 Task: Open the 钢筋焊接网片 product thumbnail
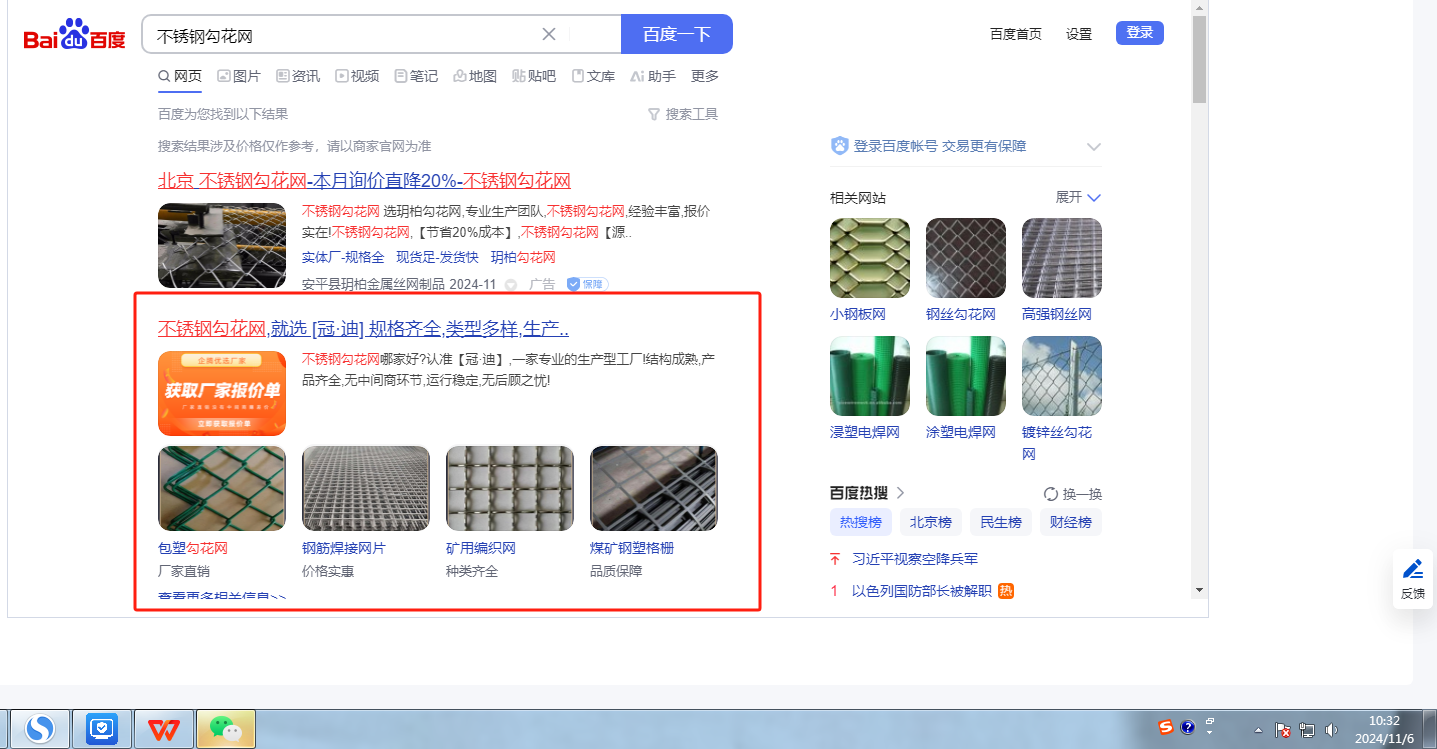[x=366, y=488]
